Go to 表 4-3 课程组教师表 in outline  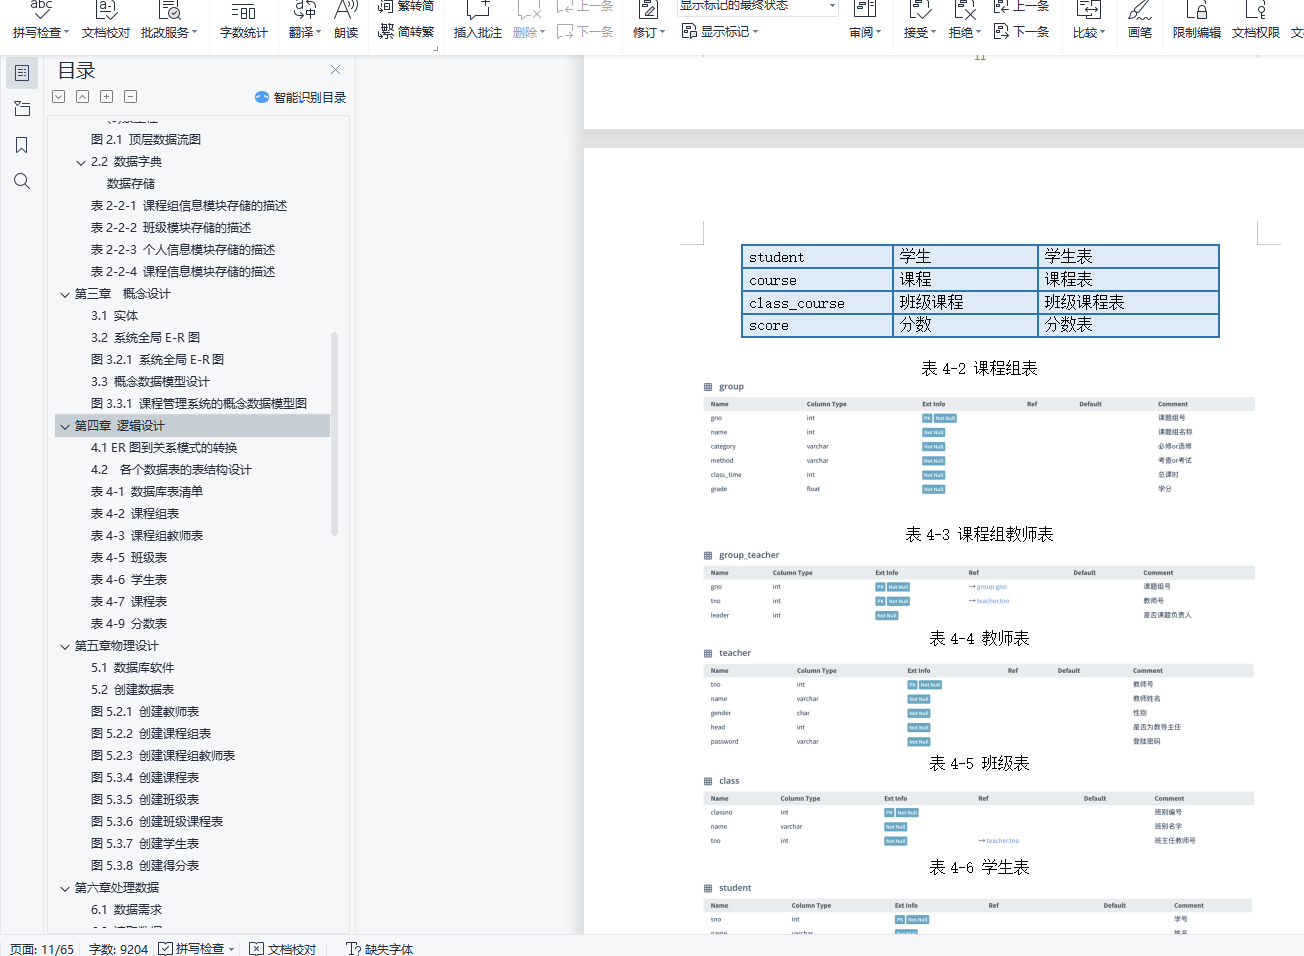[147, 536]
